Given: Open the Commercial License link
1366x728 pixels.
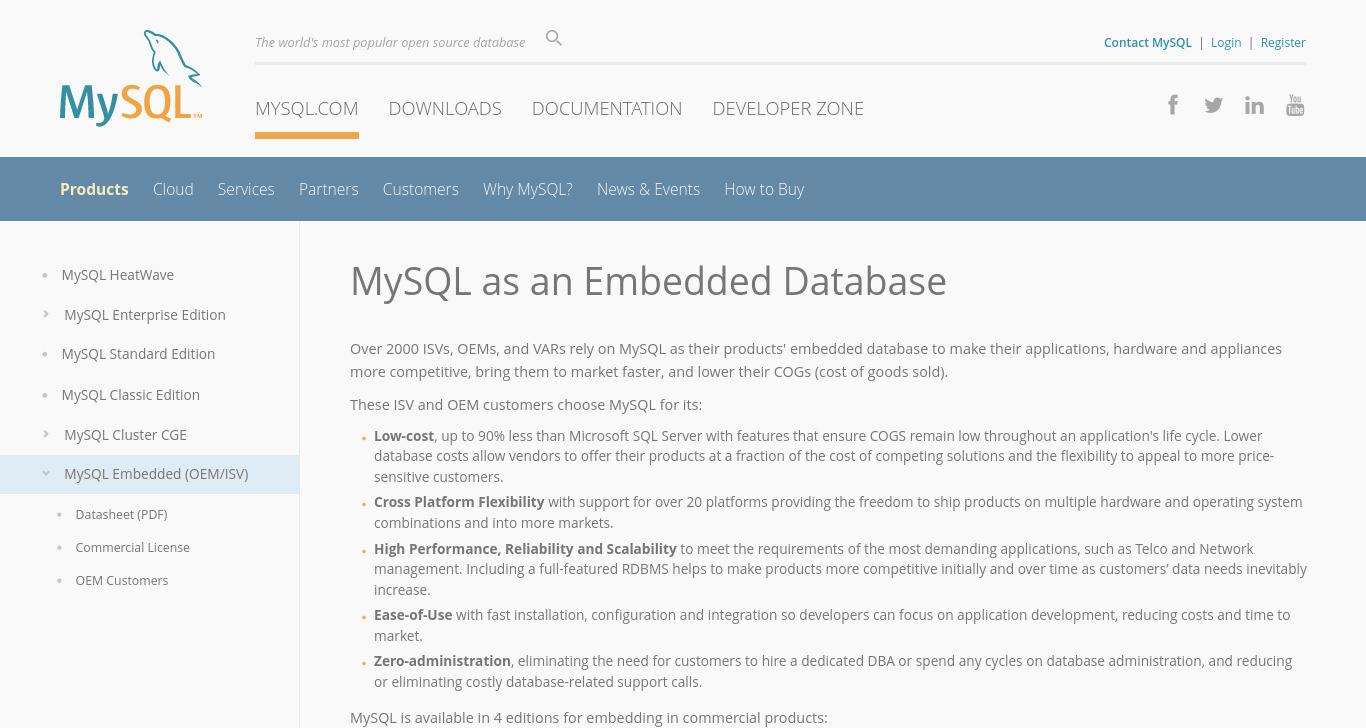Looking at the screenshot, I should point(132,547).
